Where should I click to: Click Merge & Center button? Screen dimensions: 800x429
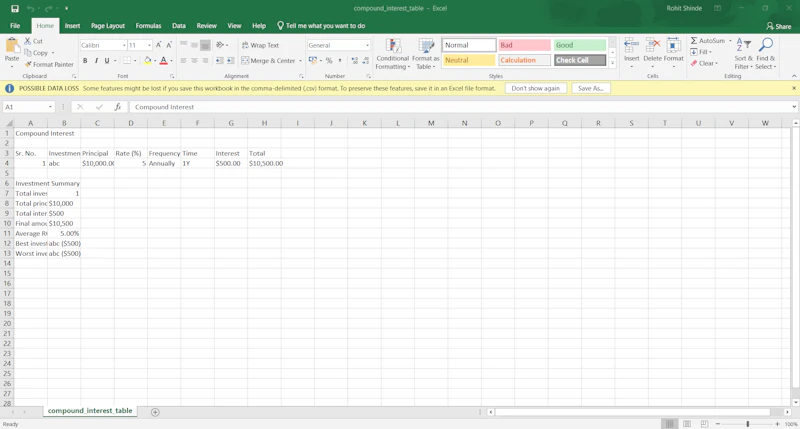pyautogui.click(x=268, y=61)
